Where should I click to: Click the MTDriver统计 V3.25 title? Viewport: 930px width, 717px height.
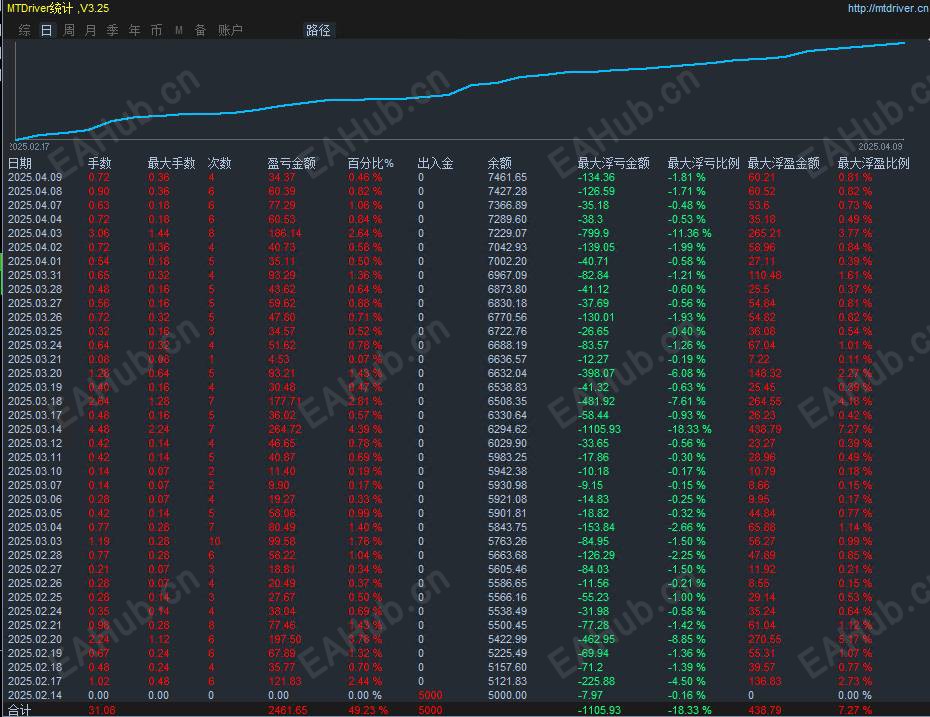point(58,8)
